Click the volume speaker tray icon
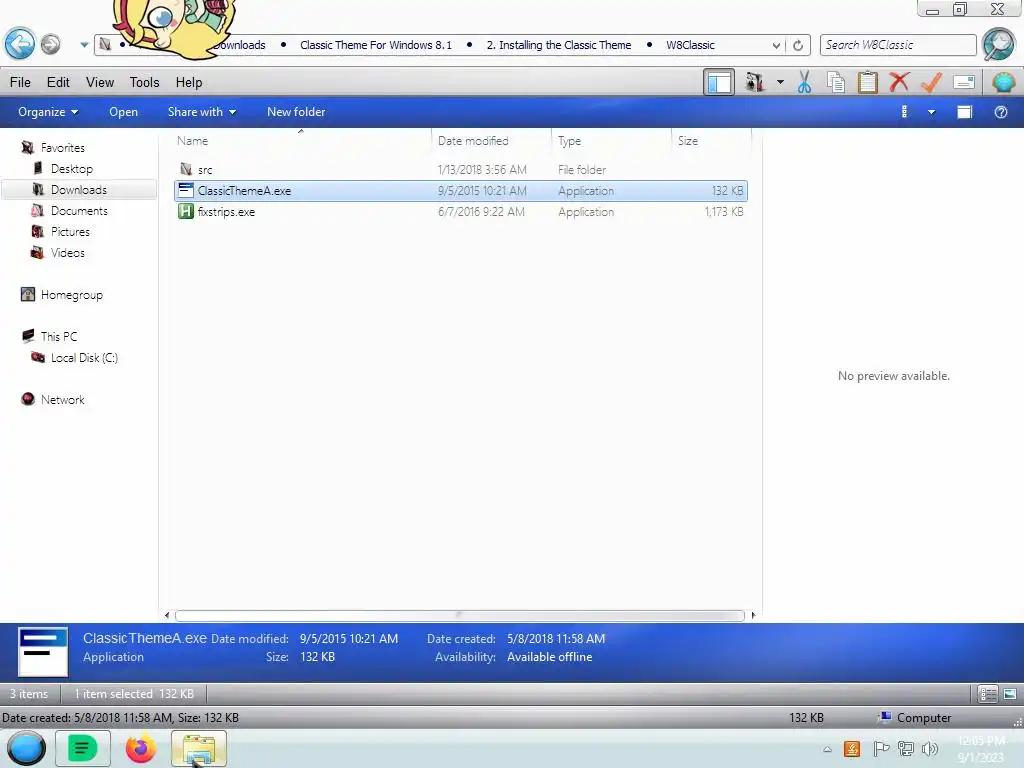The width and height of the screenshot is (1024, 768). pos(930,748)
